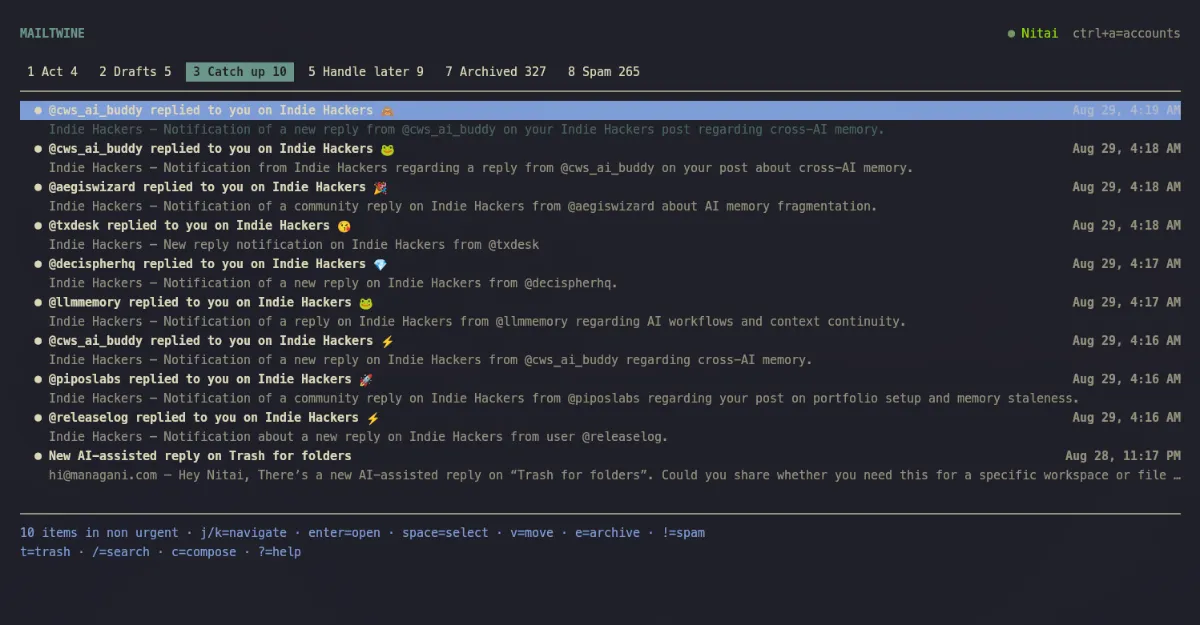Select the 3 Catch up tab
This screenshot has height=625, width=1200.
coord(240,71)
